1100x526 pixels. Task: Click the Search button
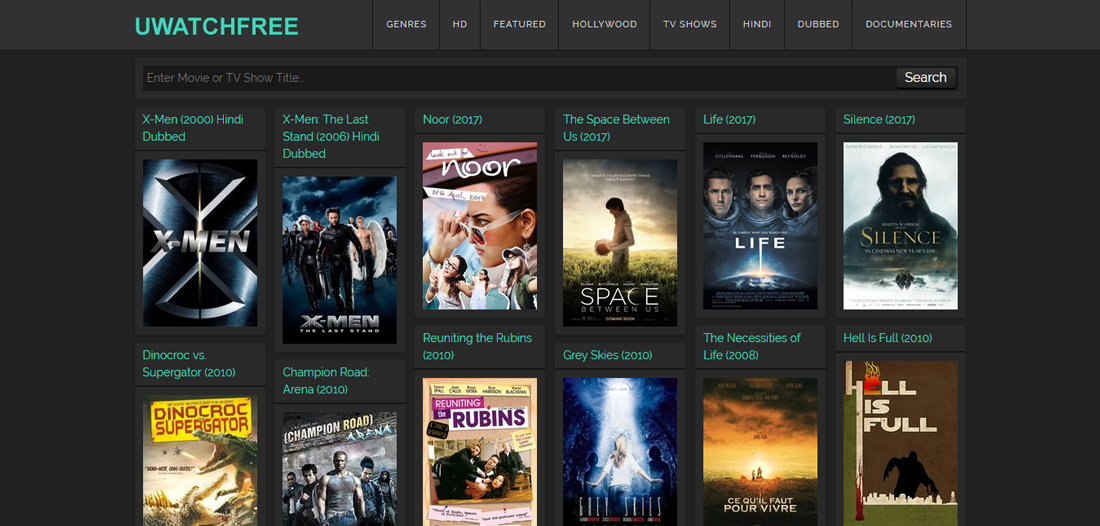coord(925,78)
